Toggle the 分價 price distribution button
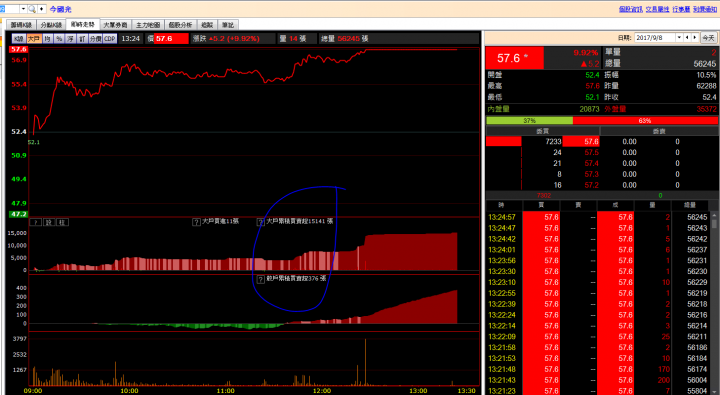This screenshot has width=720, height=395. 96,39
